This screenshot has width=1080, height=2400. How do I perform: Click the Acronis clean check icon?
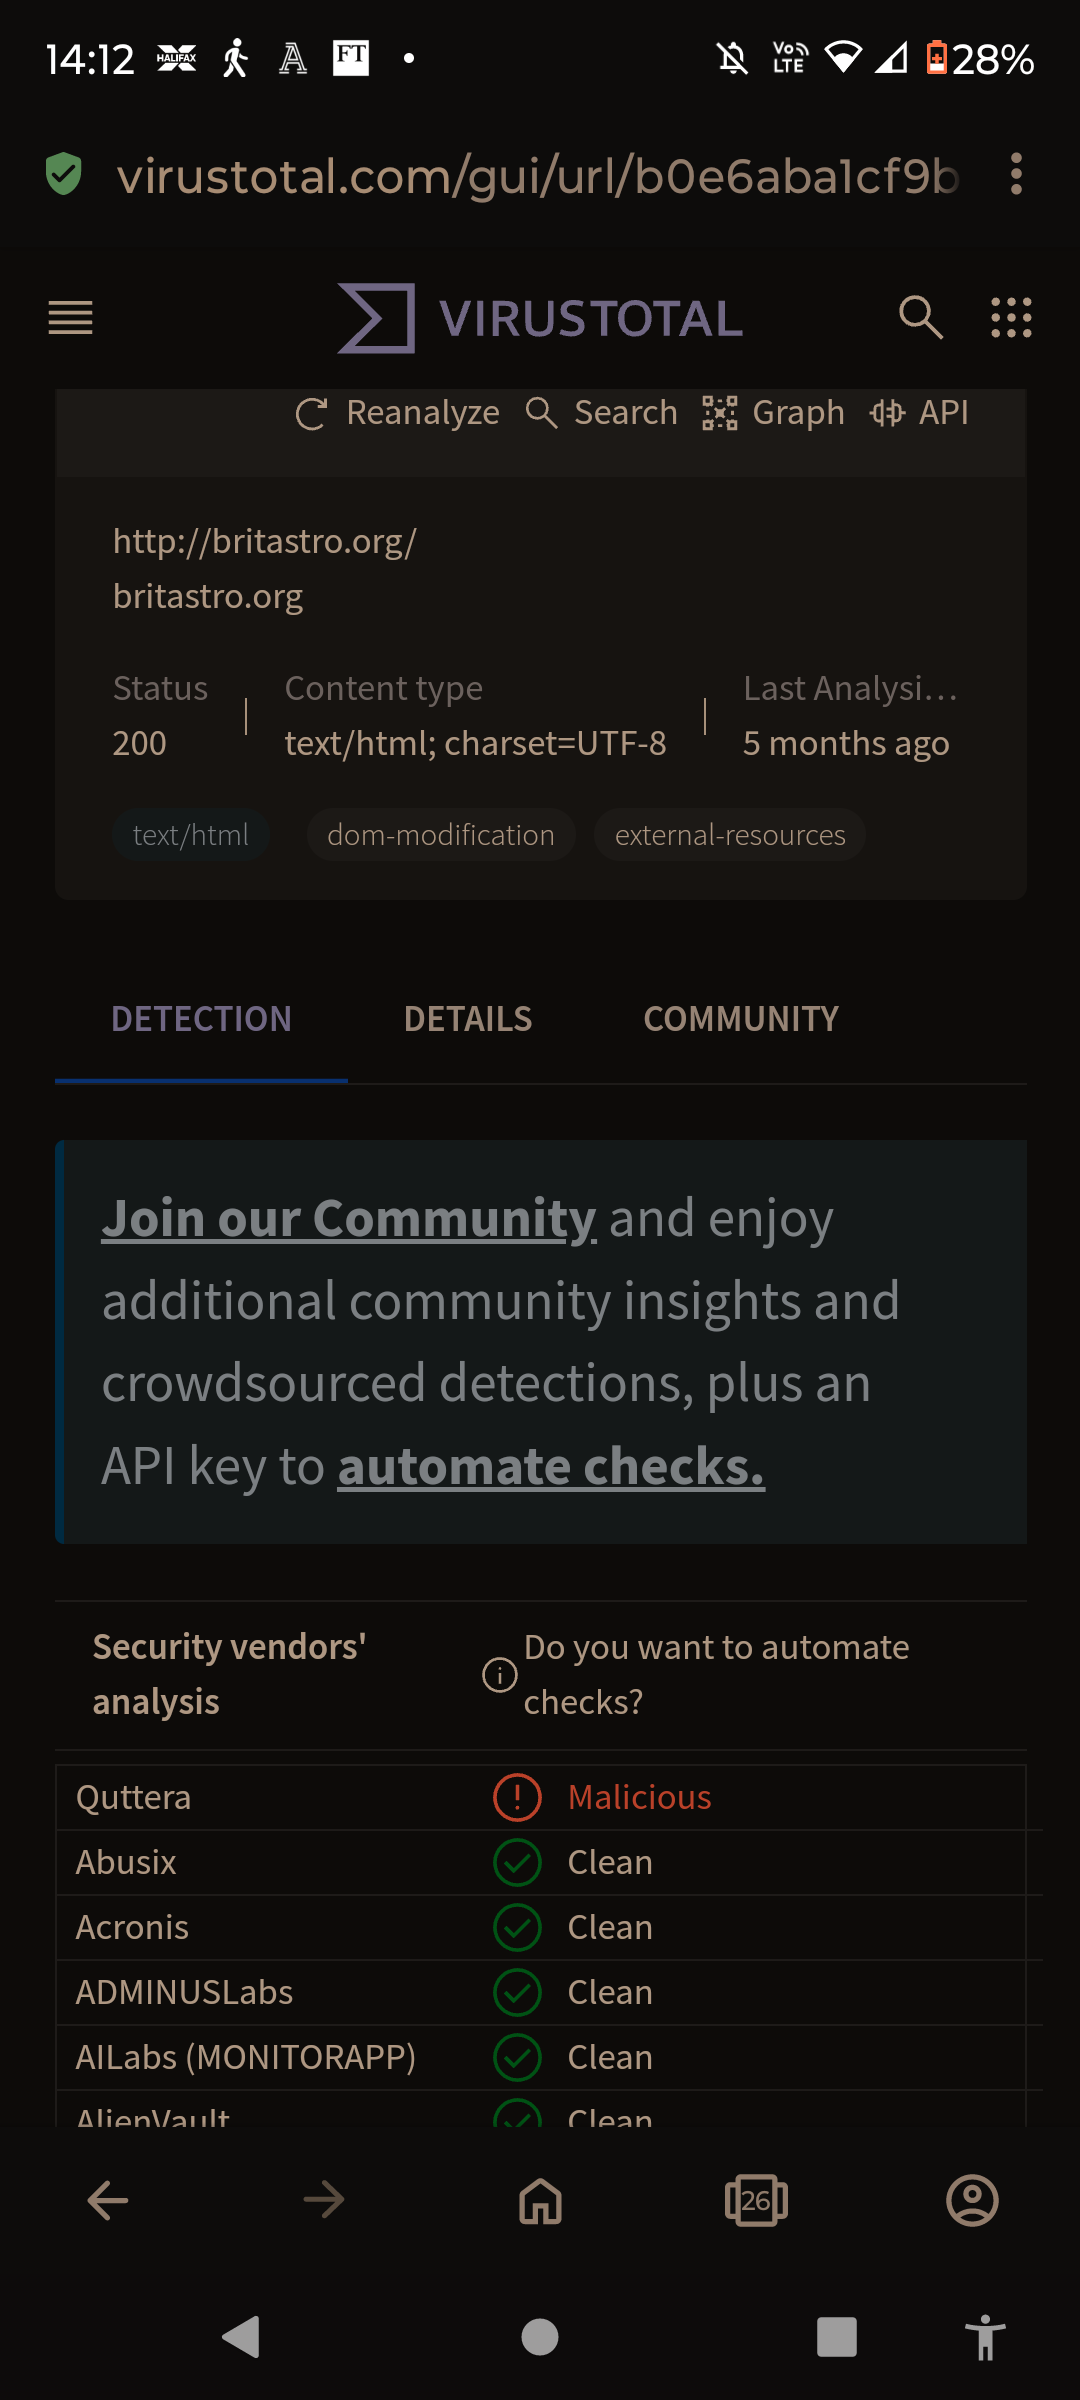coord(517,1927)
